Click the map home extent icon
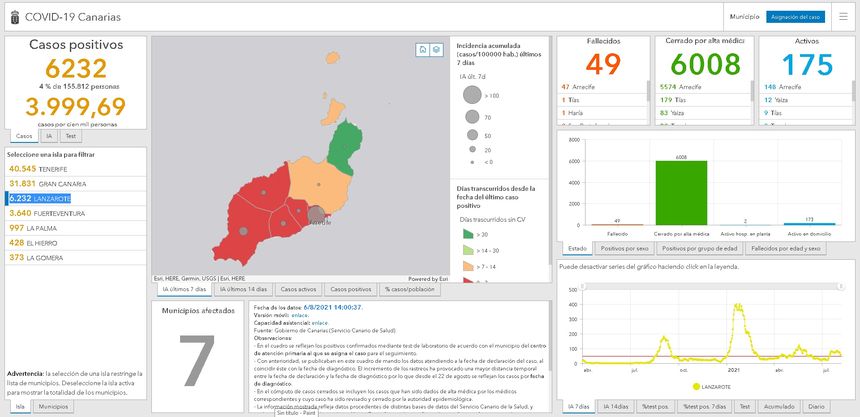The image size is (860, 417). click(x=422, y=49)
